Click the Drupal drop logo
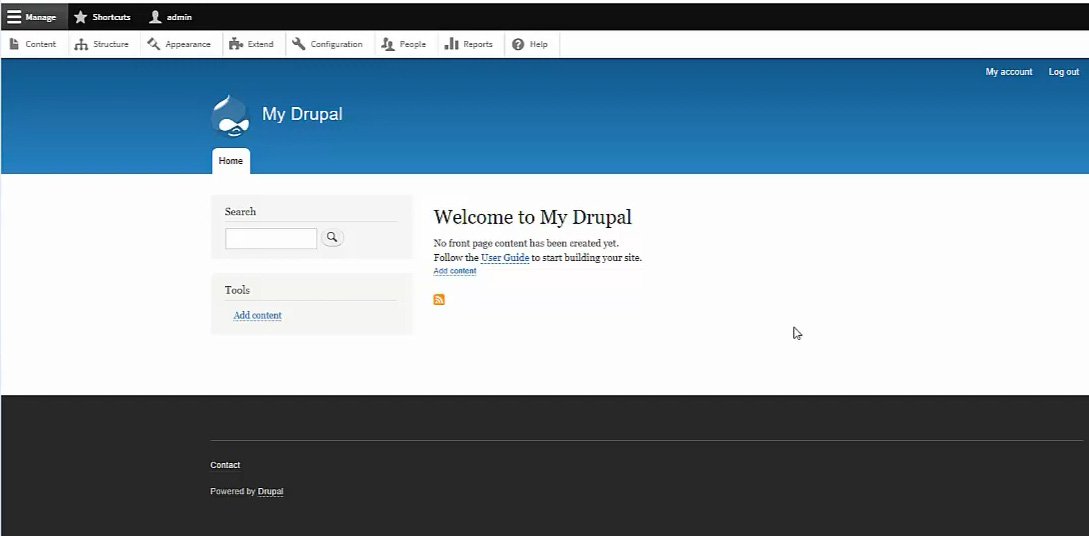Viewport: 1089px width, 536px height. pos(230,115)
